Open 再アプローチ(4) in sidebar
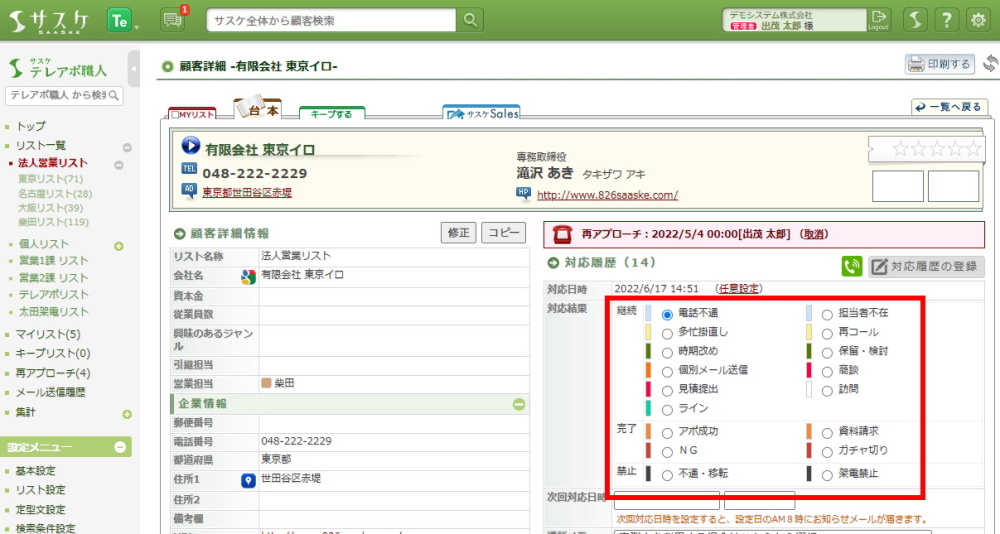This screenshot has width=1000, height=534. coord(53,373)
